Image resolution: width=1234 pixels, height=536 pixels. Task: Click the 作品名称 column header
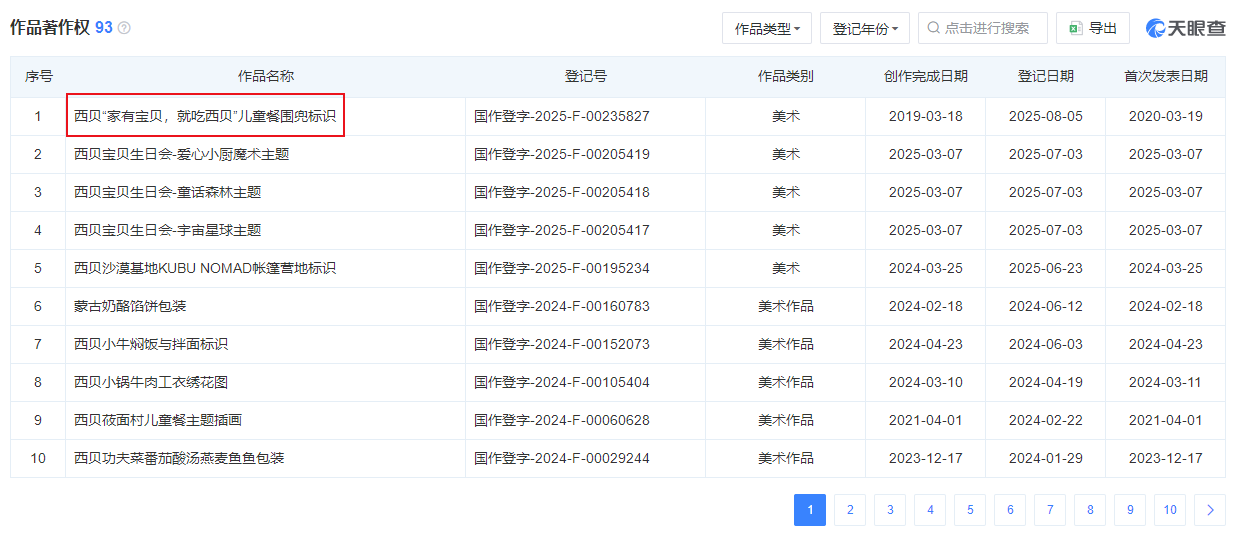[x=265, y=76]
